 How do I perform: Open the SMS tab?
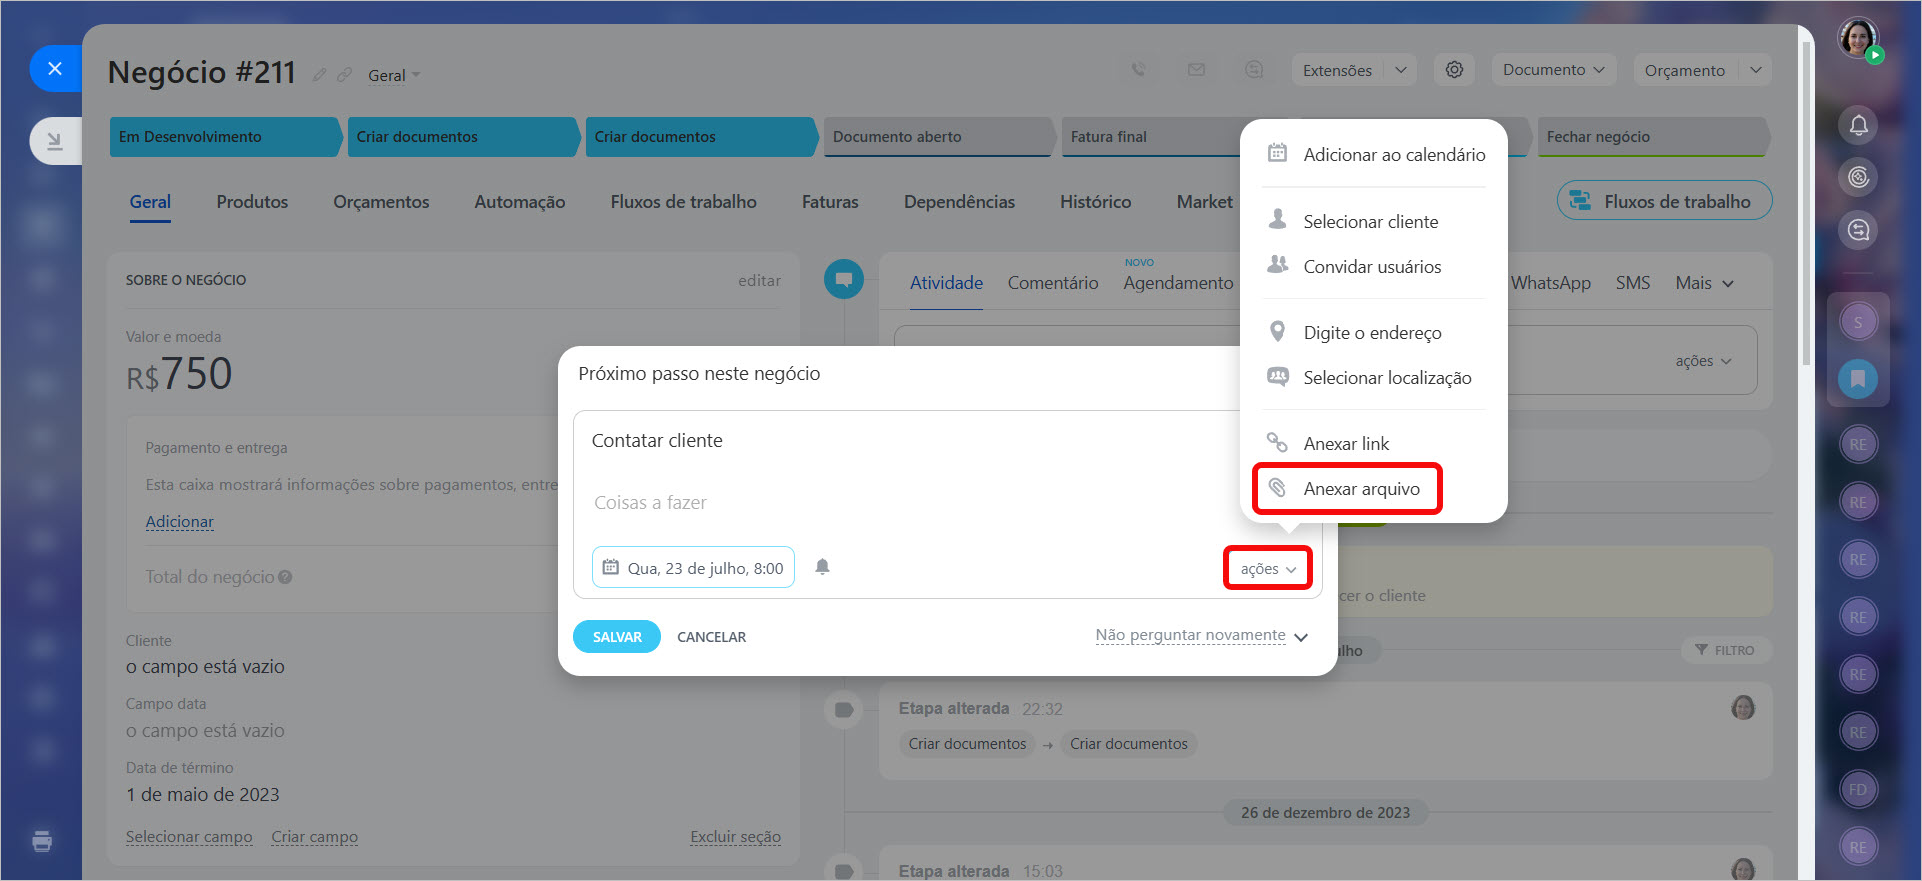pos(1633,283)
